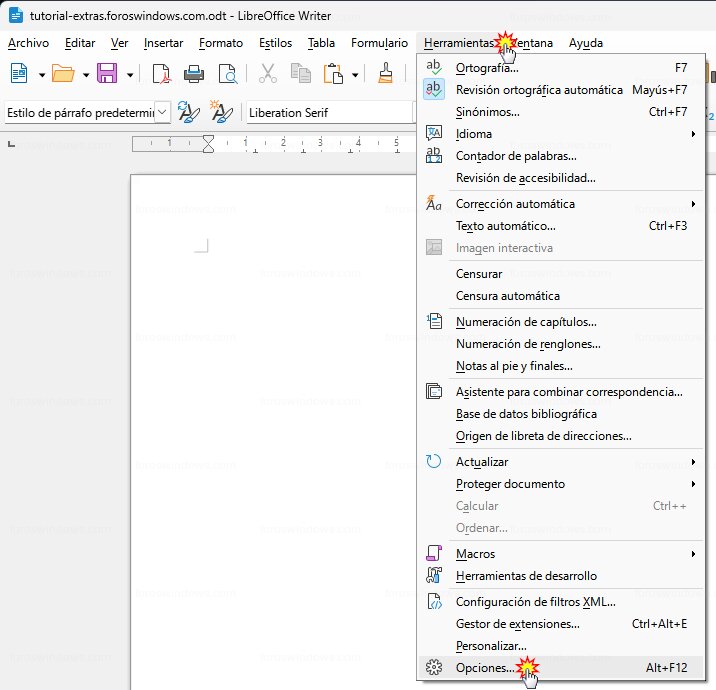The image size is (716, 690).
Task: Select Notas al pie y finales...
Action: coord(560,365)
